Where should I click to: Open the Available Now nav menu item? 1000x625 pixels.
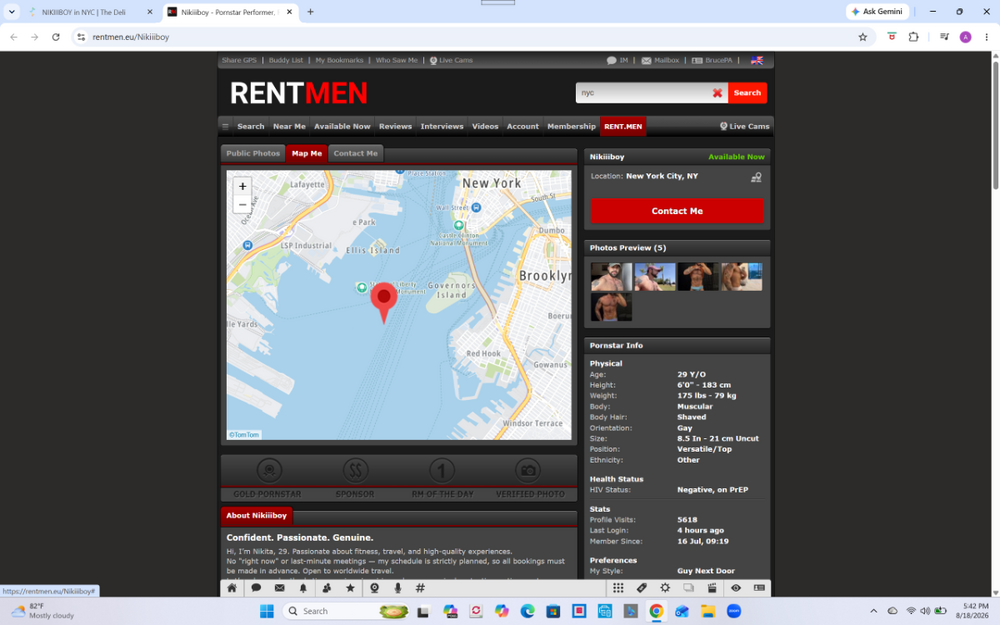point(342,126)
